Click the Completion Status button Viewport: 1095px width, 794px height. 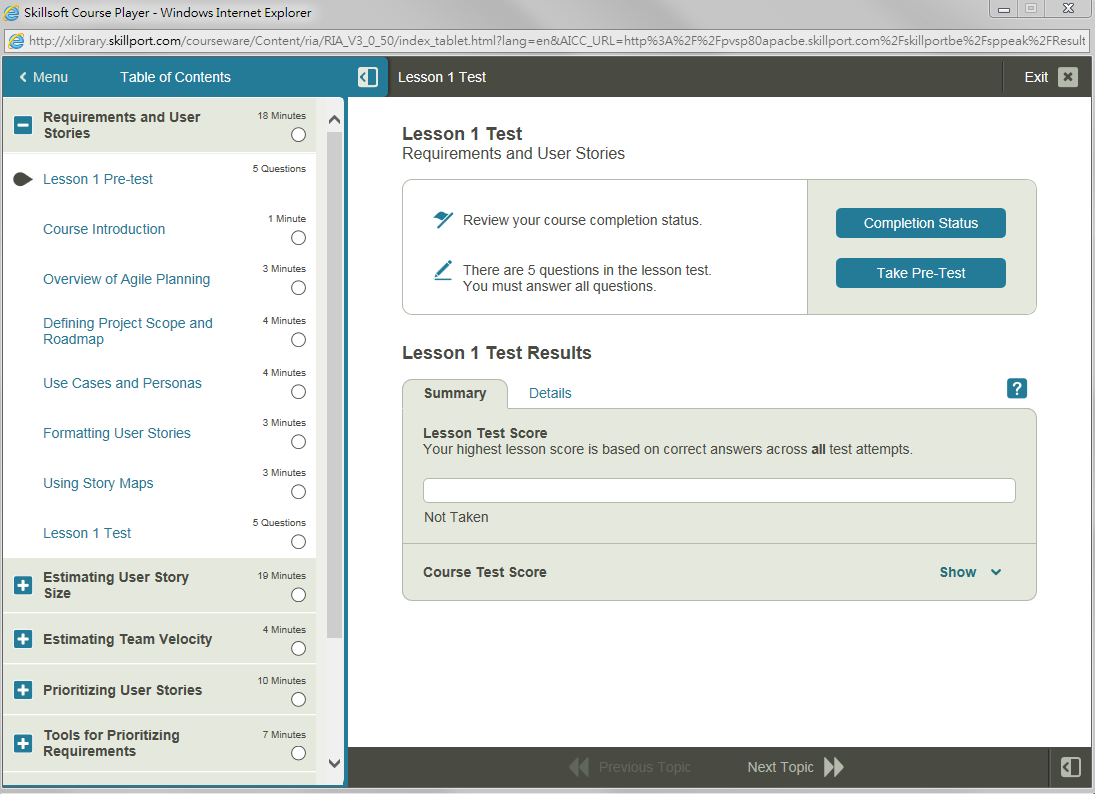920,223
